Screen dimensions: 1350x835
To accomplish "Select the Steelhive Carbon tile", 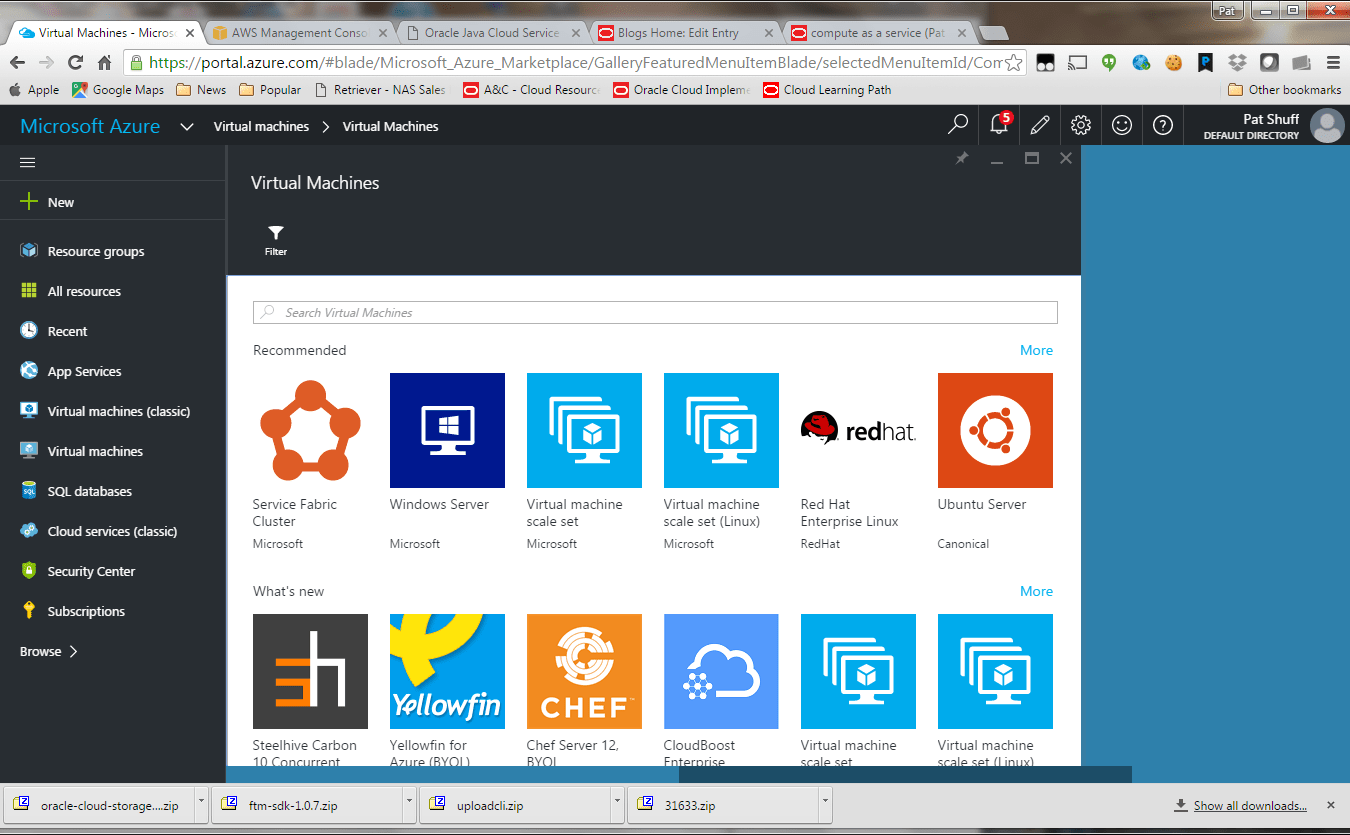I will (x=310, y=690).
